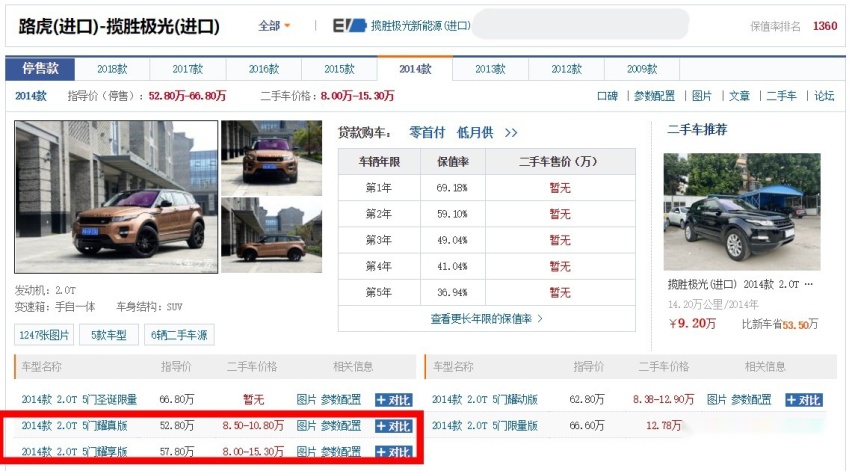Click the 8.00-15.30万 price in 耀享版 row
The height and width of the screenshot is (471, 852).
point(253,452)
